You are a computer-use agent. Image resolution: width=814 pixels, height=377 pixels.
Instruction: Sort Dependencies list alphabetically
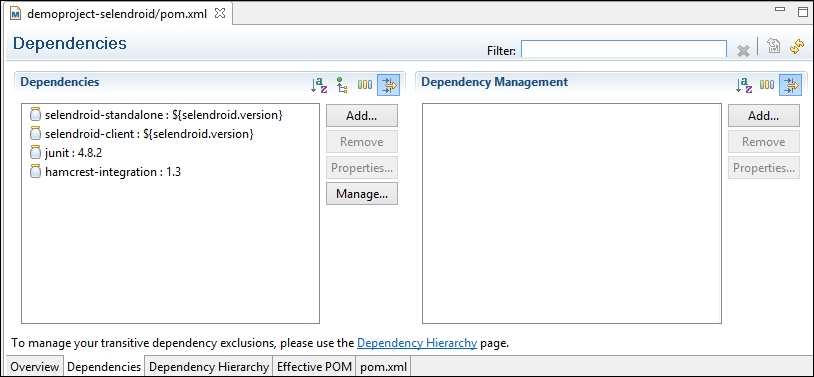319,85
